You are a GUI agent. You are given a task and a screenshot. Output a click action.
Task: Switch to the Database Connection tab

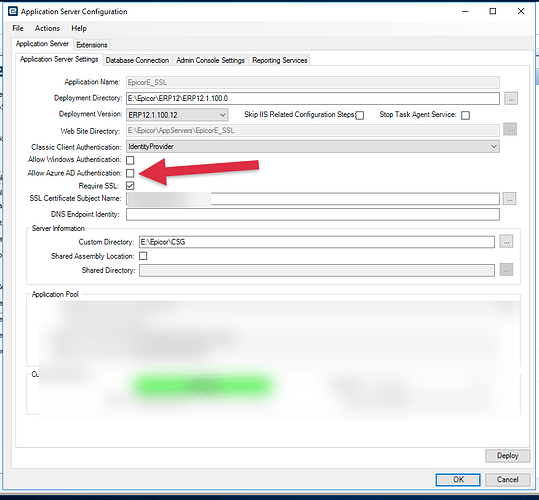pos(137,60)
